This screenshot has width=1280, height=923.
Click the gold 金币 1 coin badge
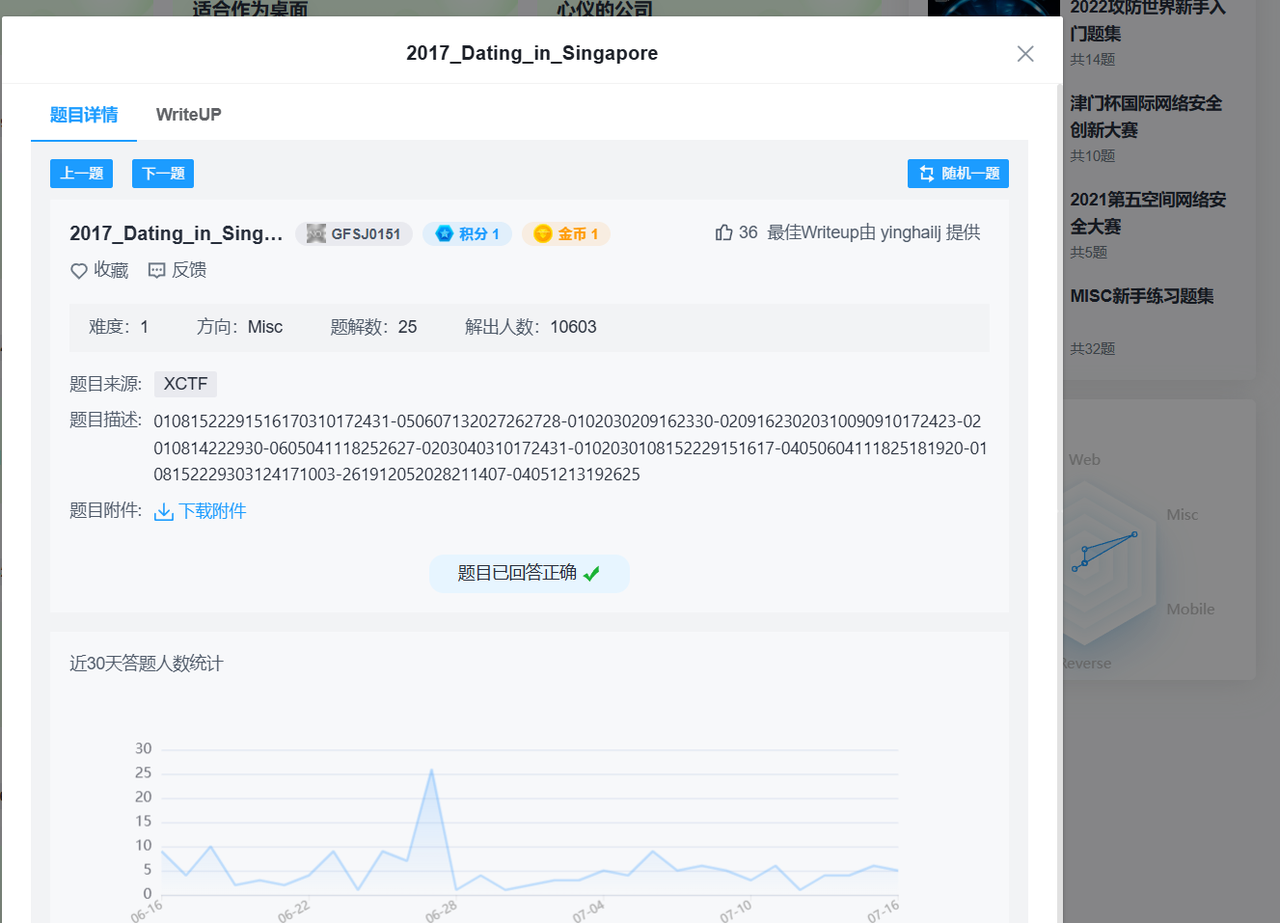[565, 233]
